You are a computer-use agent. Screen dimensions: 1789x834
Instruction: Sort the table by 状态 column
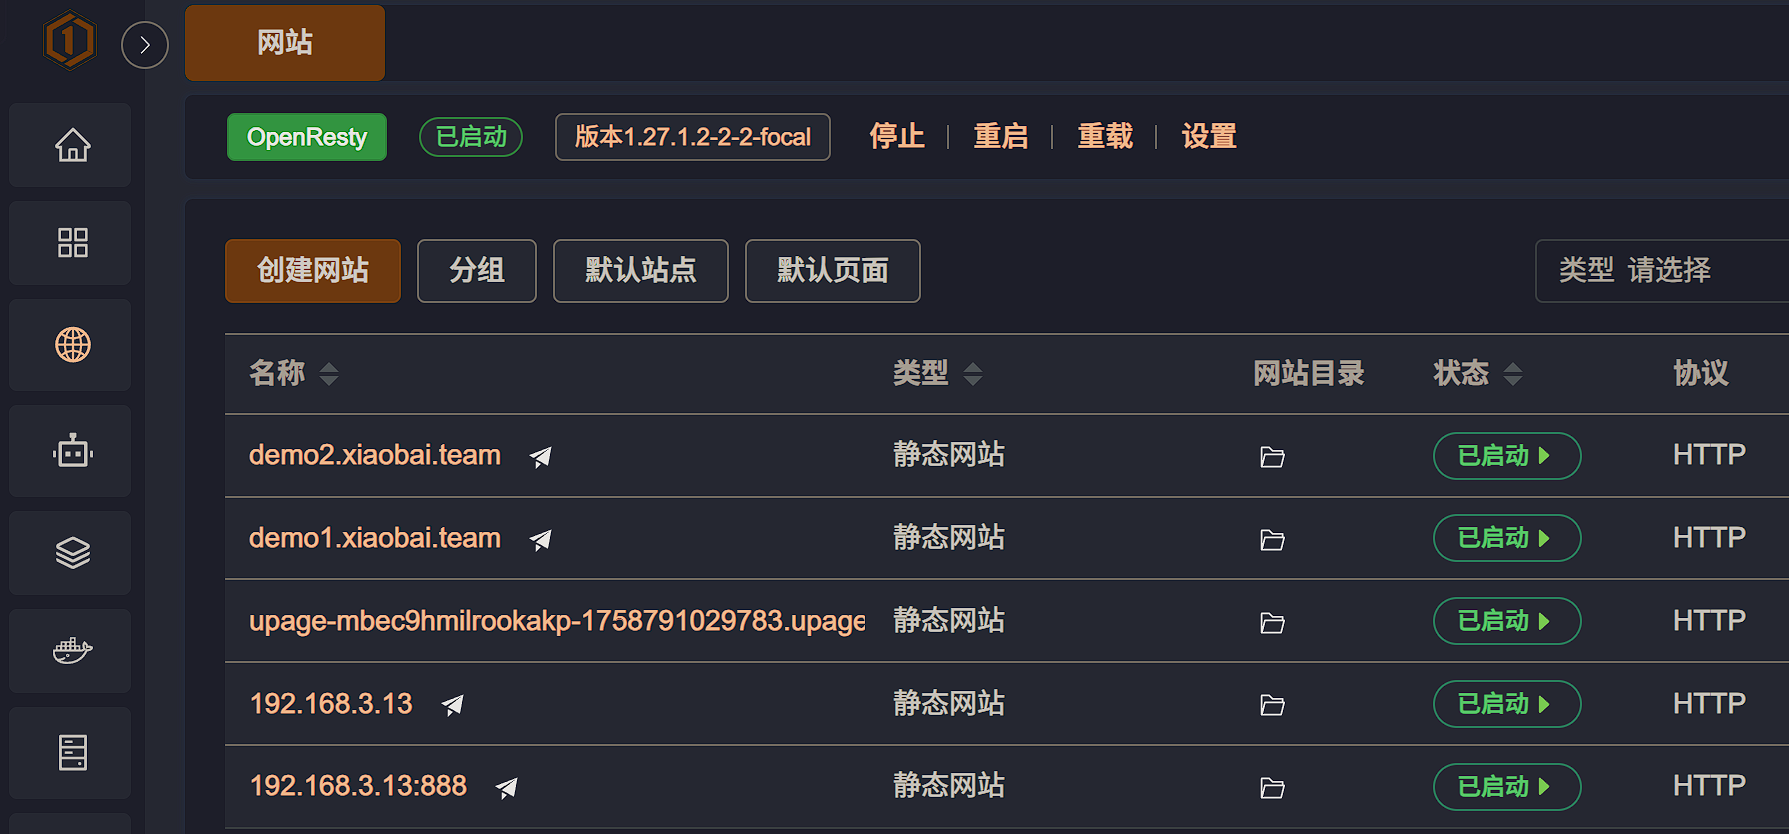(1513, 374)
